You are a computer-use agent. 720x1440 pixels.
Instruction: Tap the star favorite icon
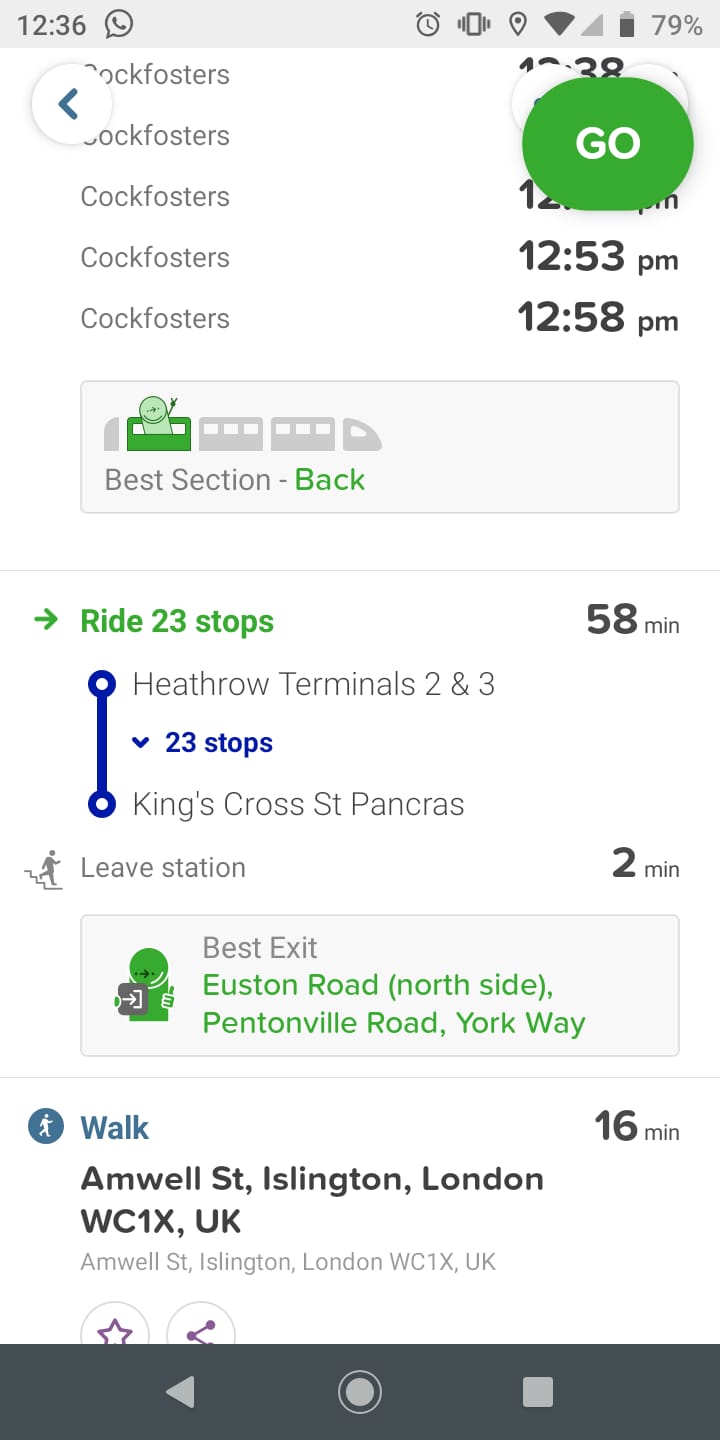click(x=115, y=1328)
